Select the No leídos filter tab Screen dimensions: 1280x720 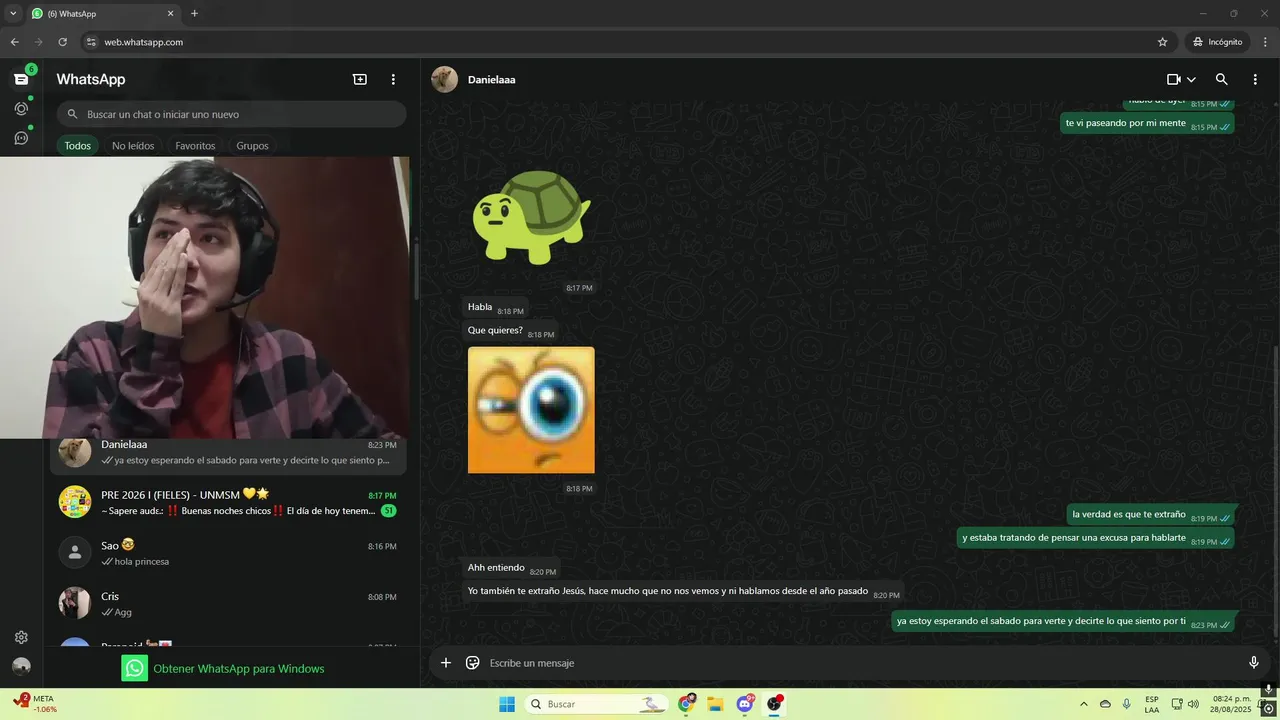(x=133, y=146)
